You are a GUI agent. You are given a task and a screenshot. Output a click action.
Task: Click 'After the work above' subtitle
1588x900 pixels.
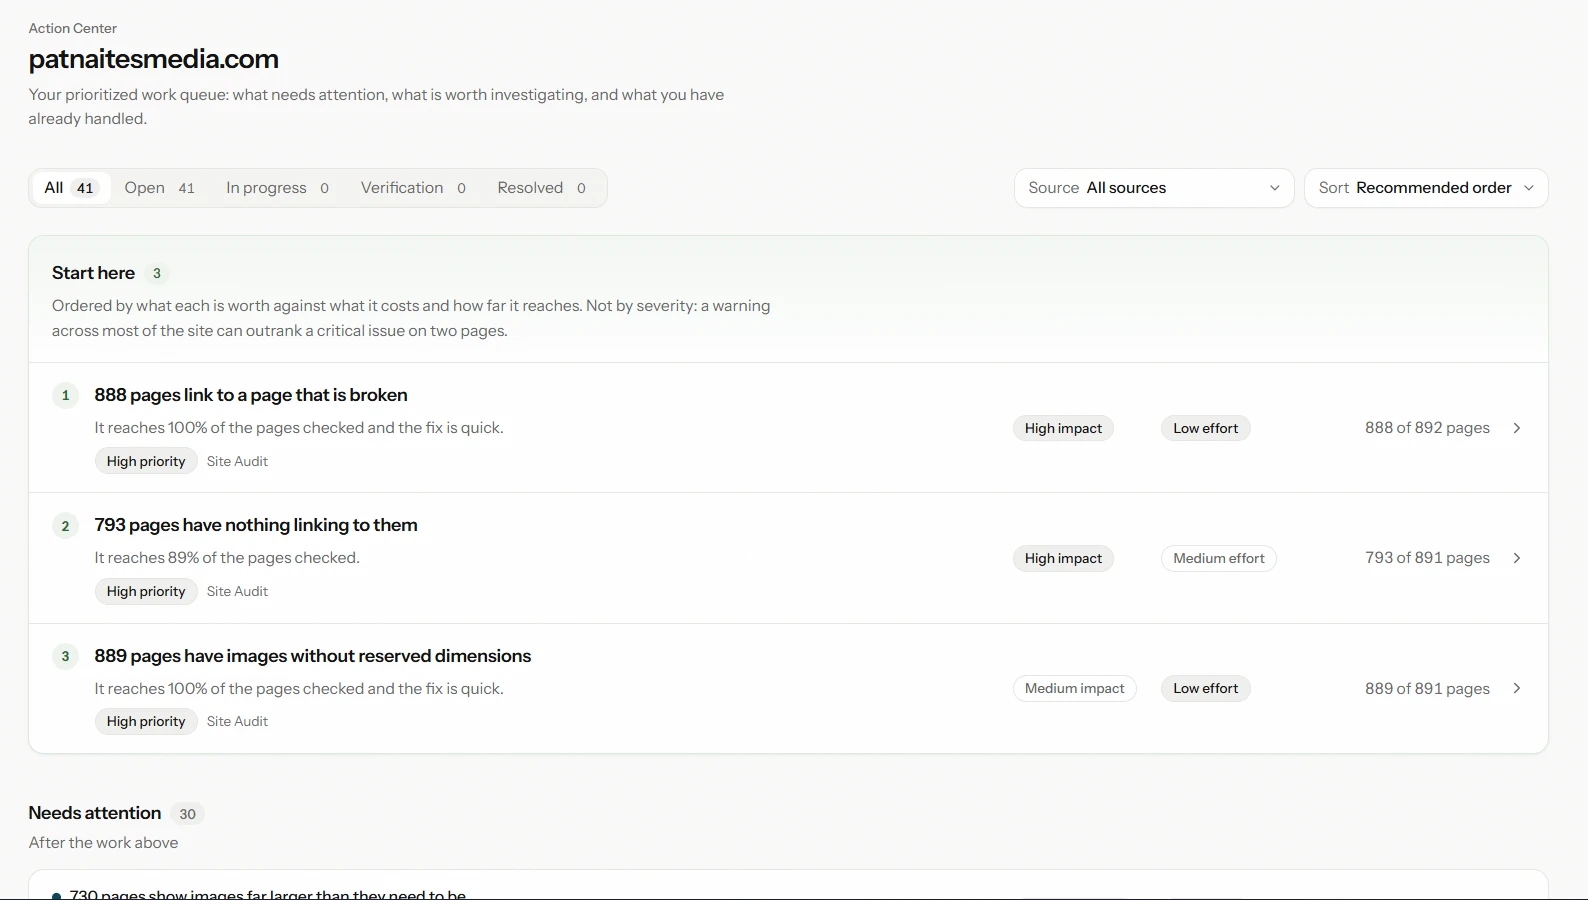(x=103, y=843)
